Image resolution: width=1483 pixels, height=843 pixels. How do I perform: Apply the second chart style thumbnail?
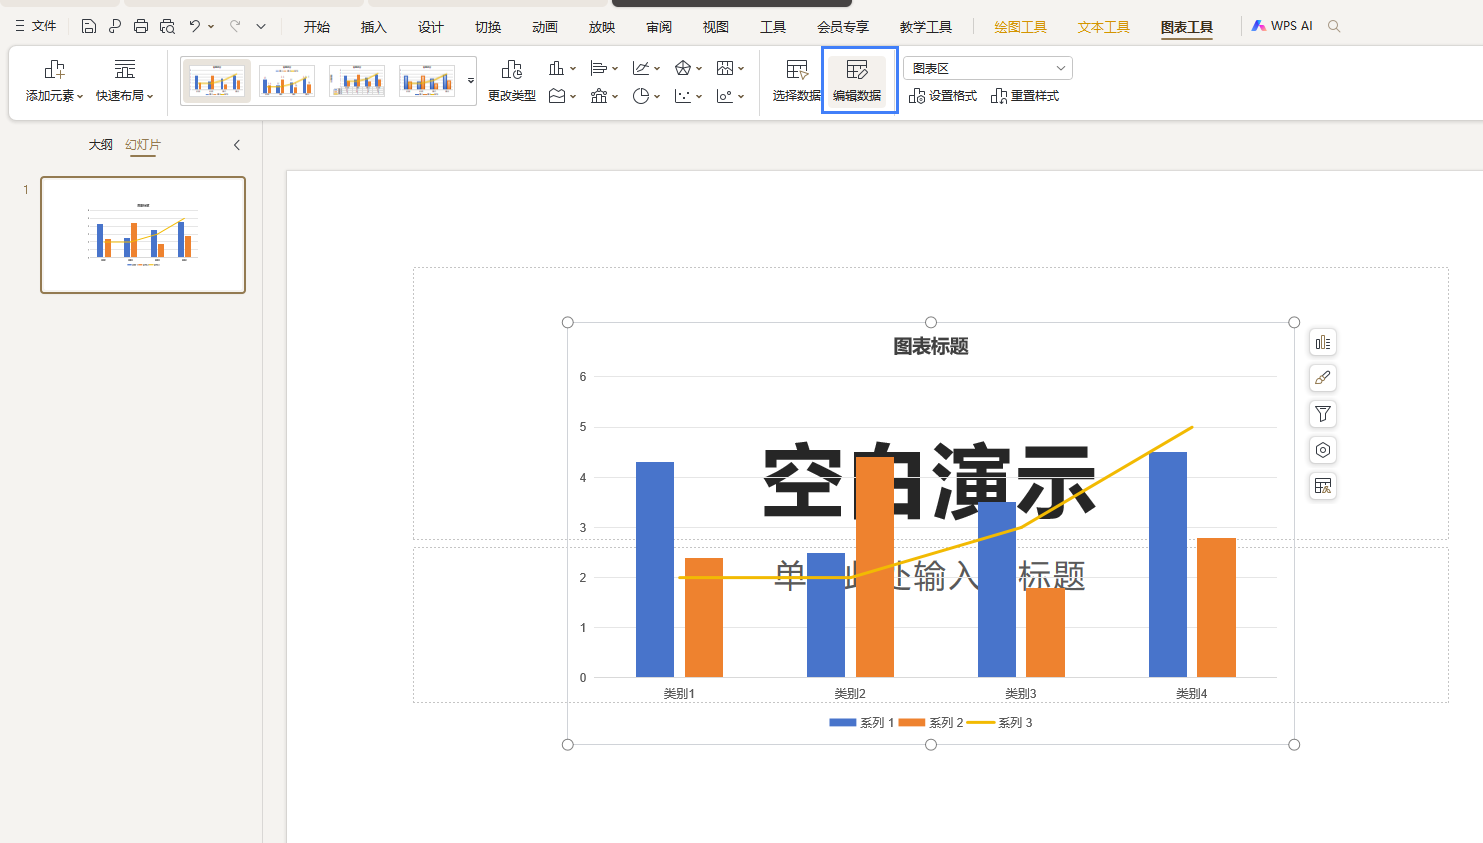tap(287, 80)
